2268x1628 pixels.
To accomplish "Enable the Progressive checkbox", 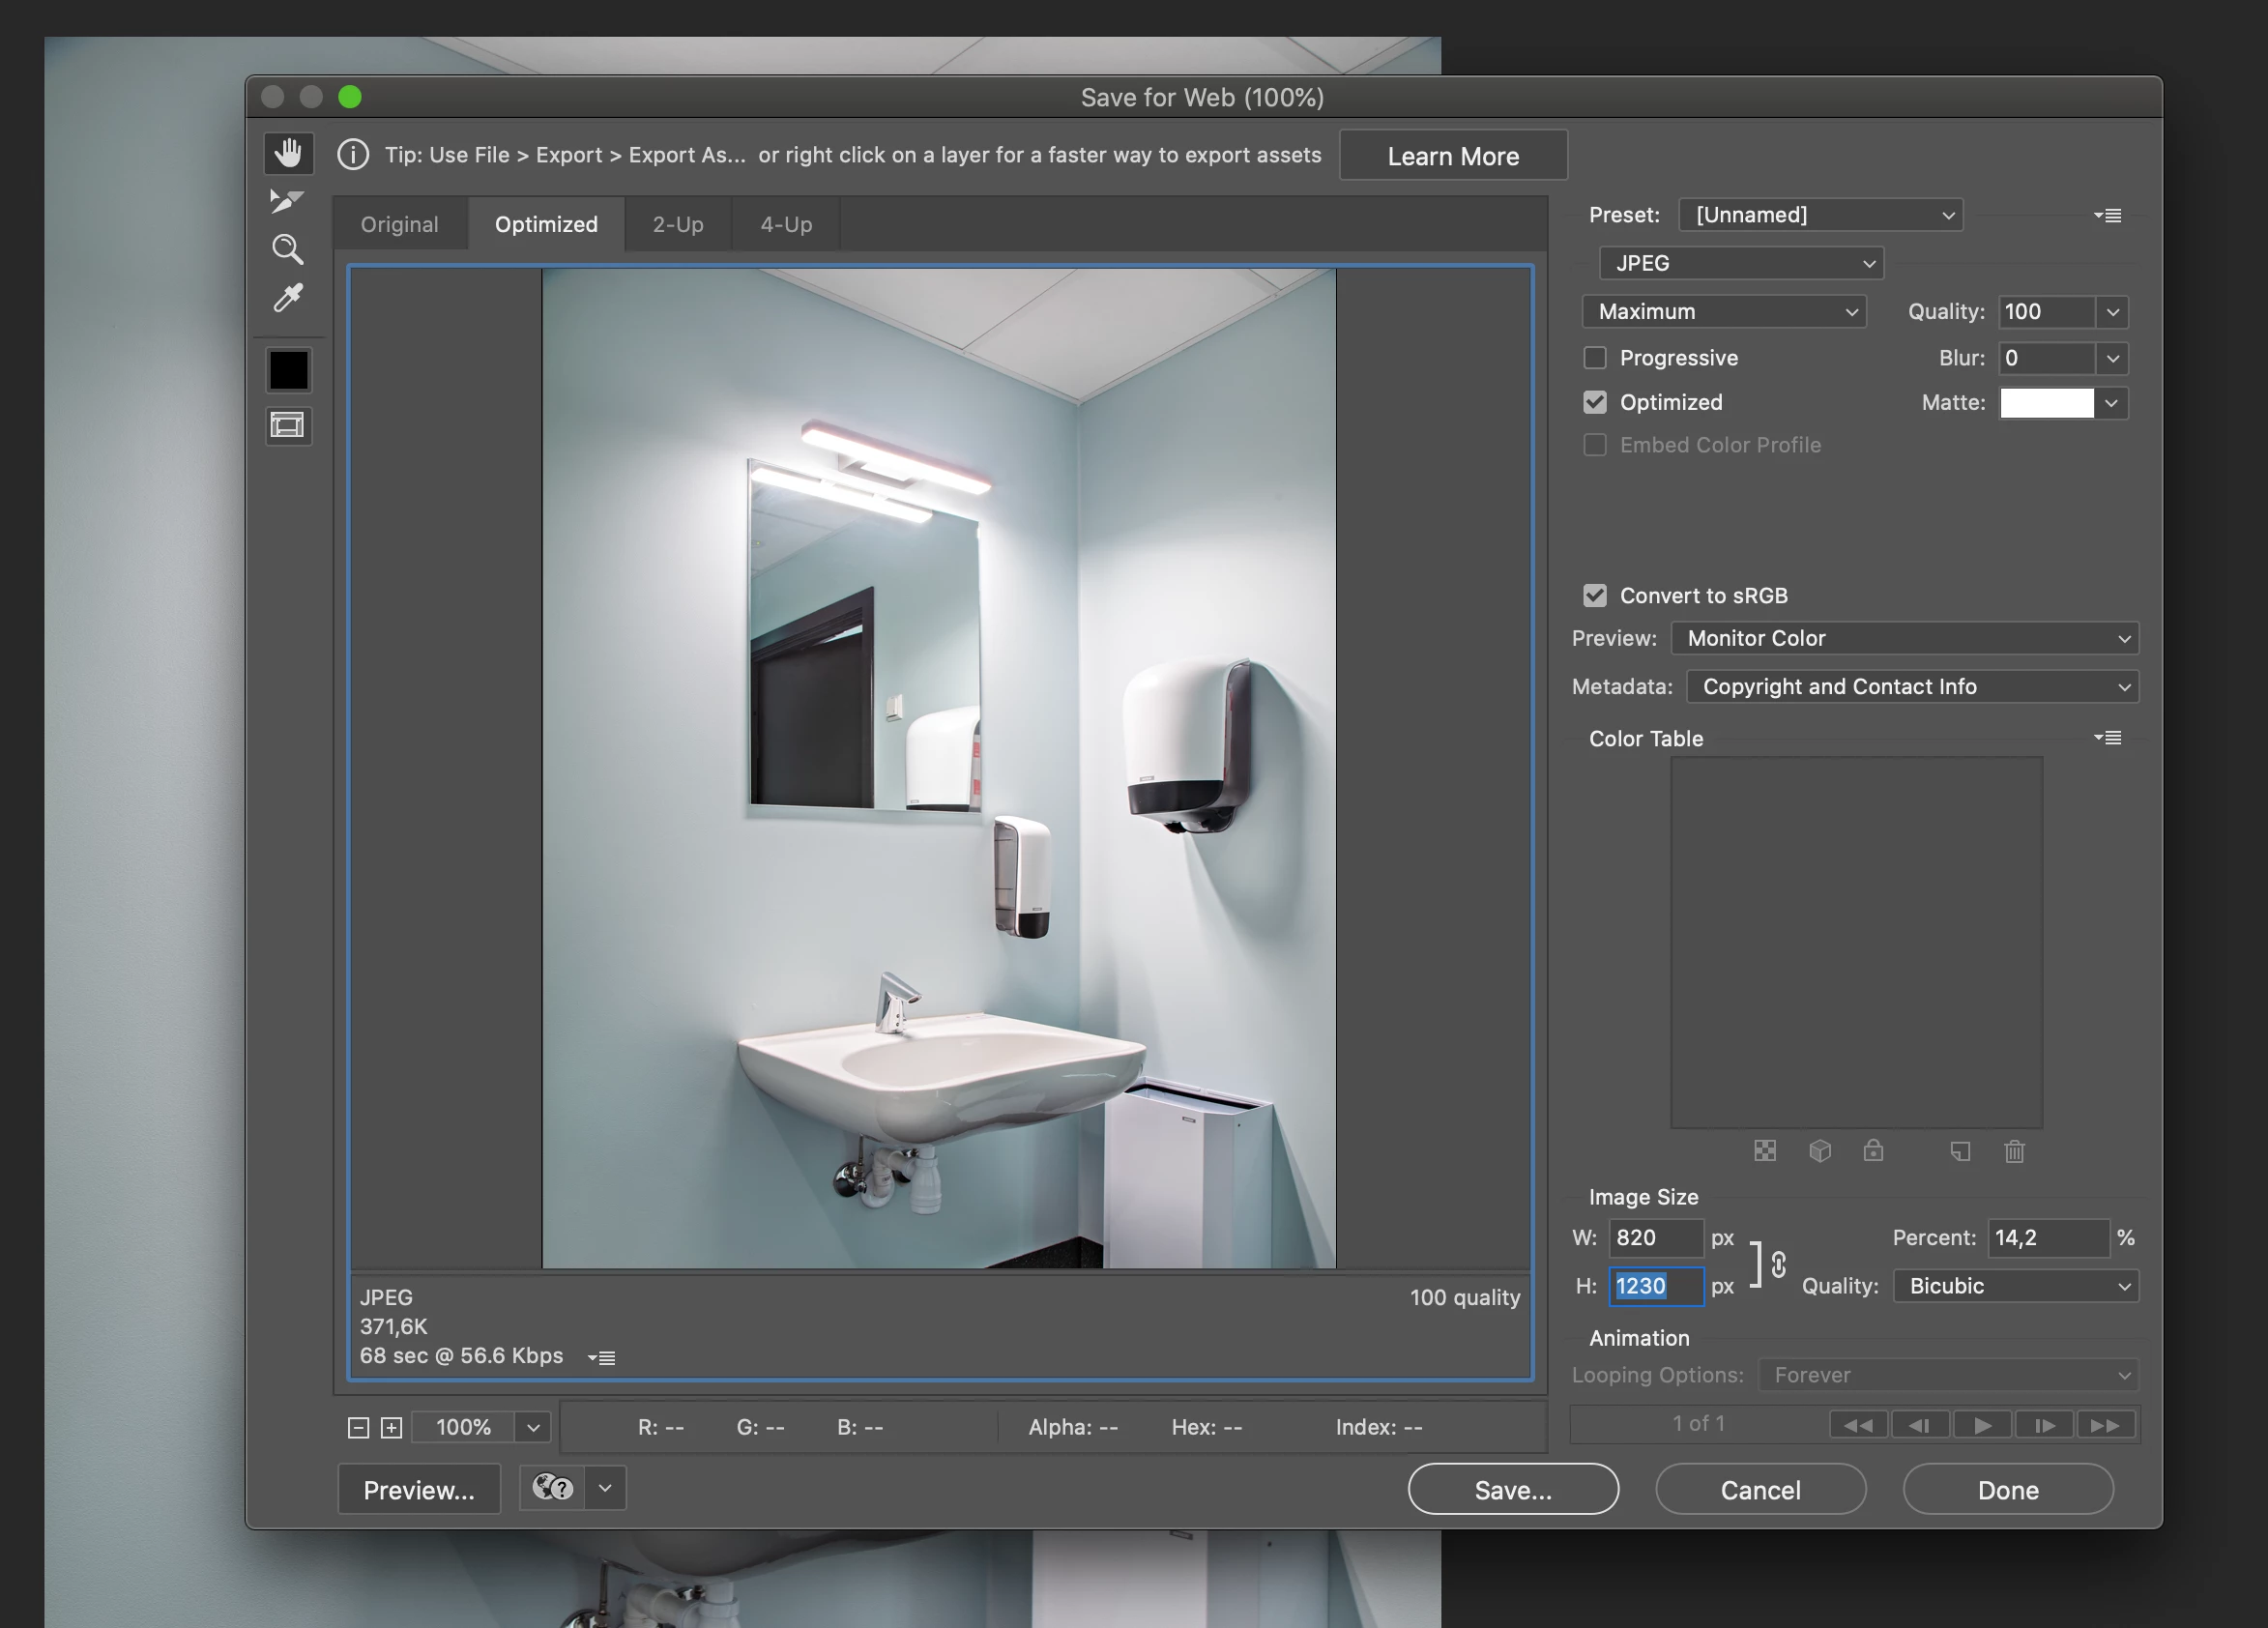I will click(x=1595, y=358).
